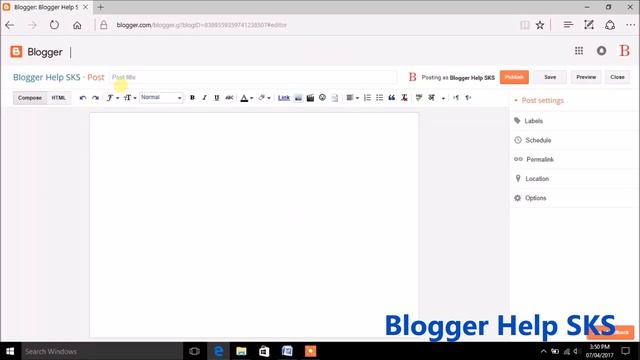
Task: Add this page to favorites
Action: click(540, 25)
